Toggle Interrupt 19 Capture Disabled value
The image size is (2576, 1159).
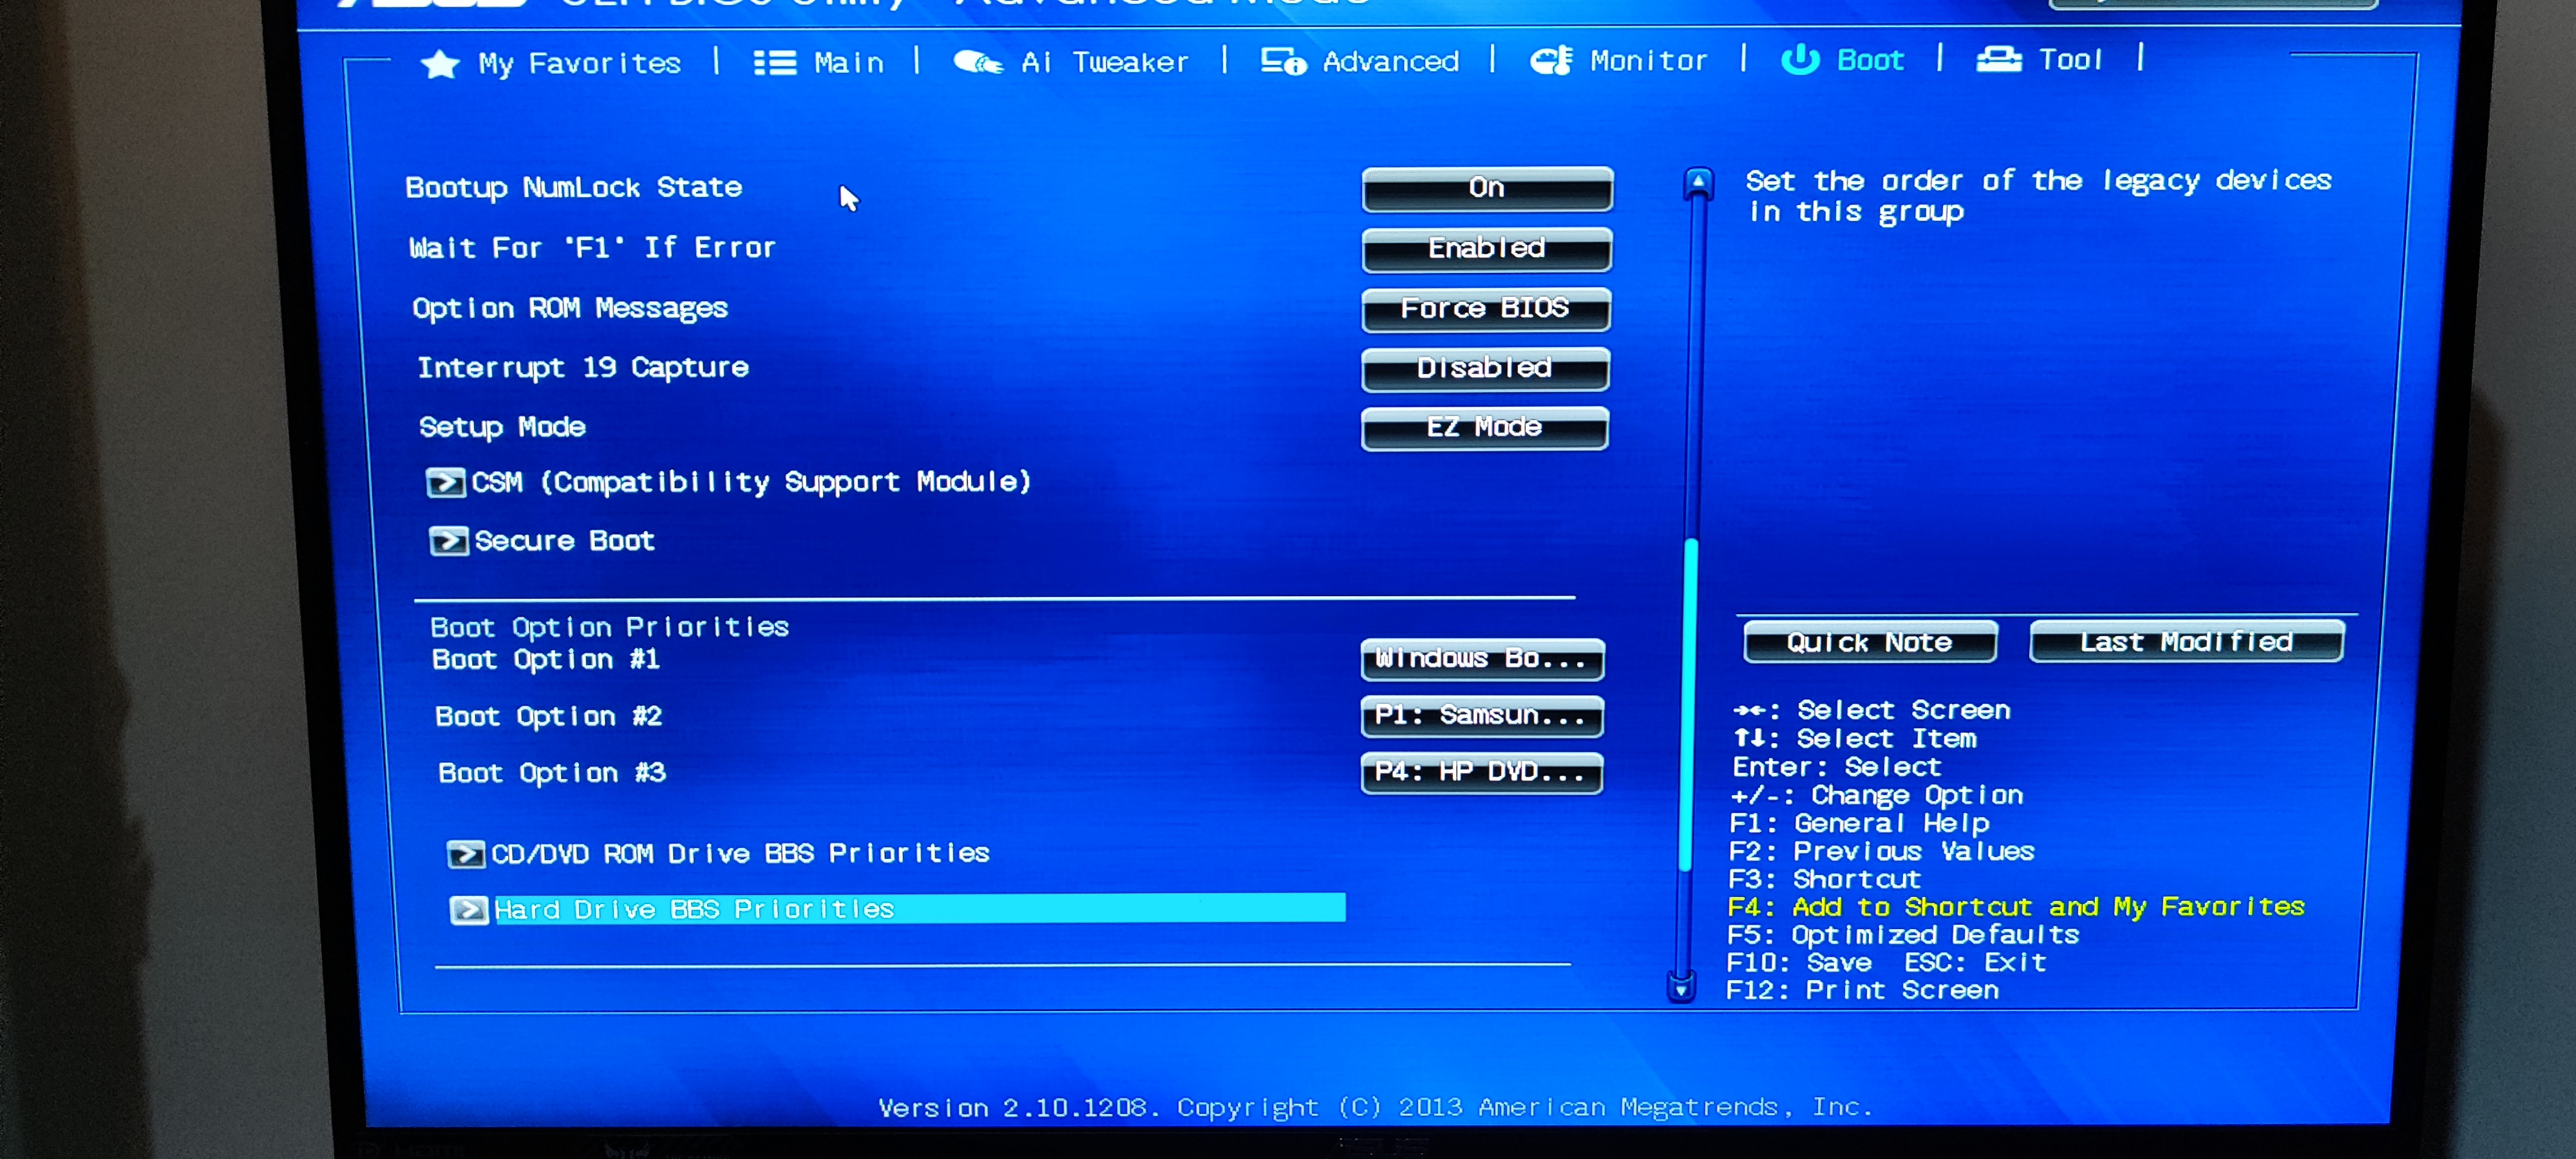(1485, 368)
